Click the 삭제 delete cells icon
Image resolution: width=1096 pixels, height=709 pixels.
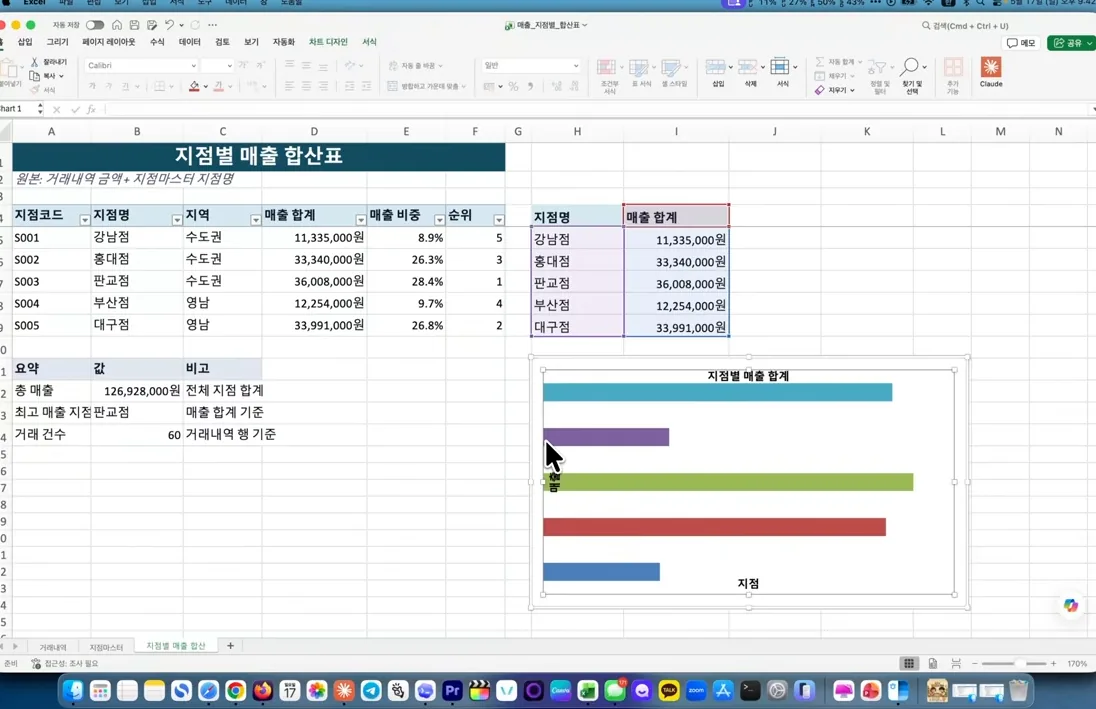pos(747,67)
